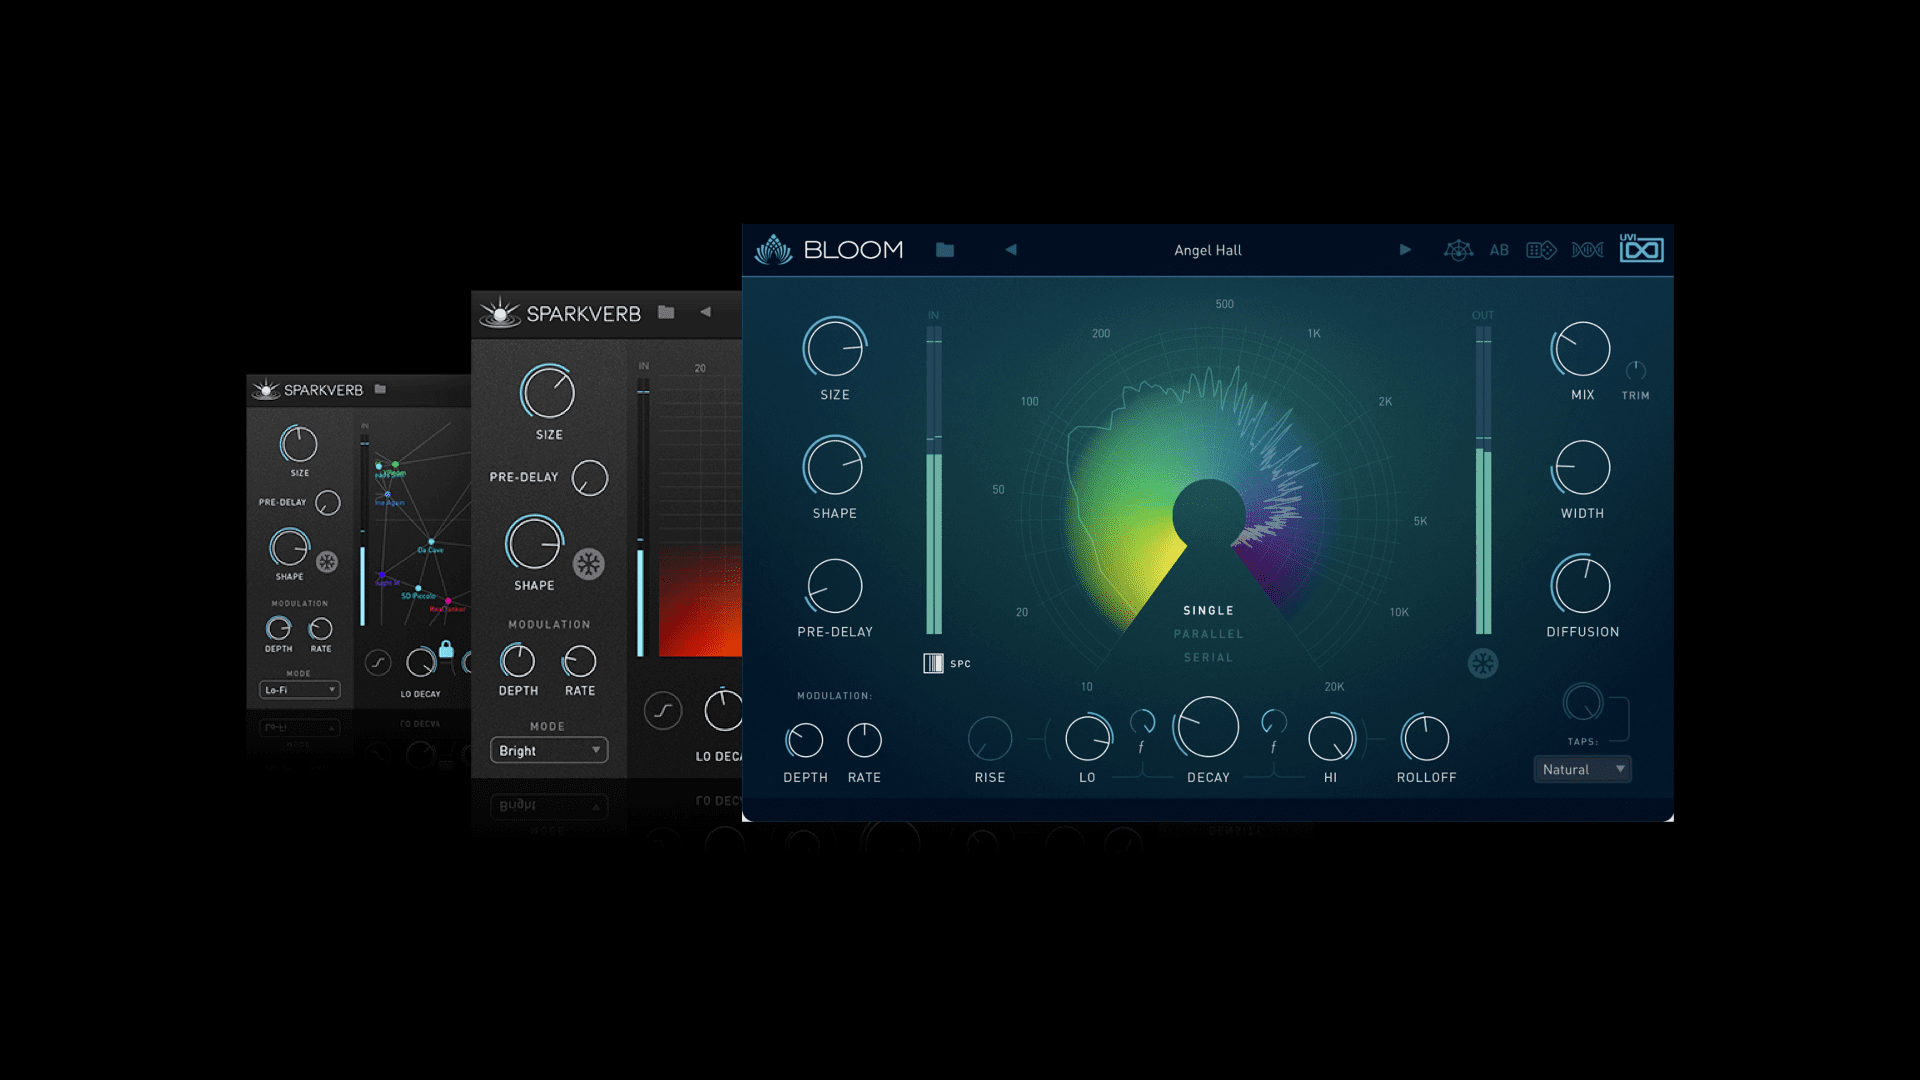Click the Bloom freeze snowflake icon
This screenshot has width=1920, height=1080.
(x=1482, y=663)
